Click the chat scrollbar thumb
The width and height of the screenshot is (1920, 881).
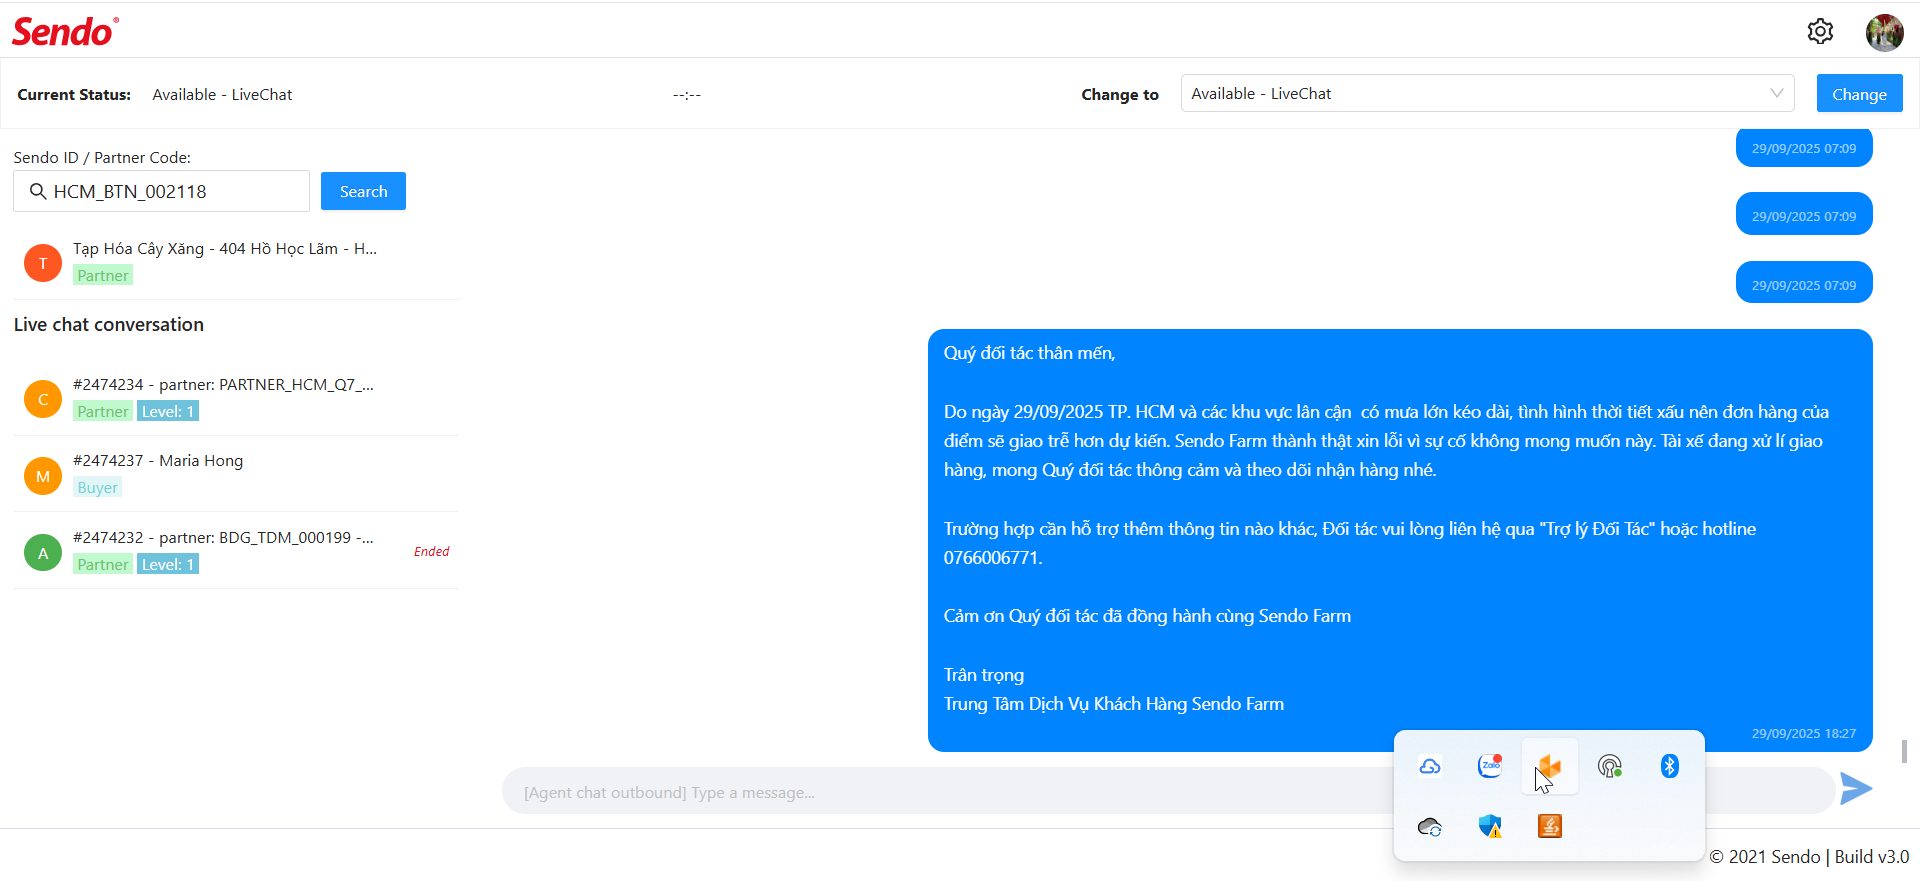[x=1904, y=751]
